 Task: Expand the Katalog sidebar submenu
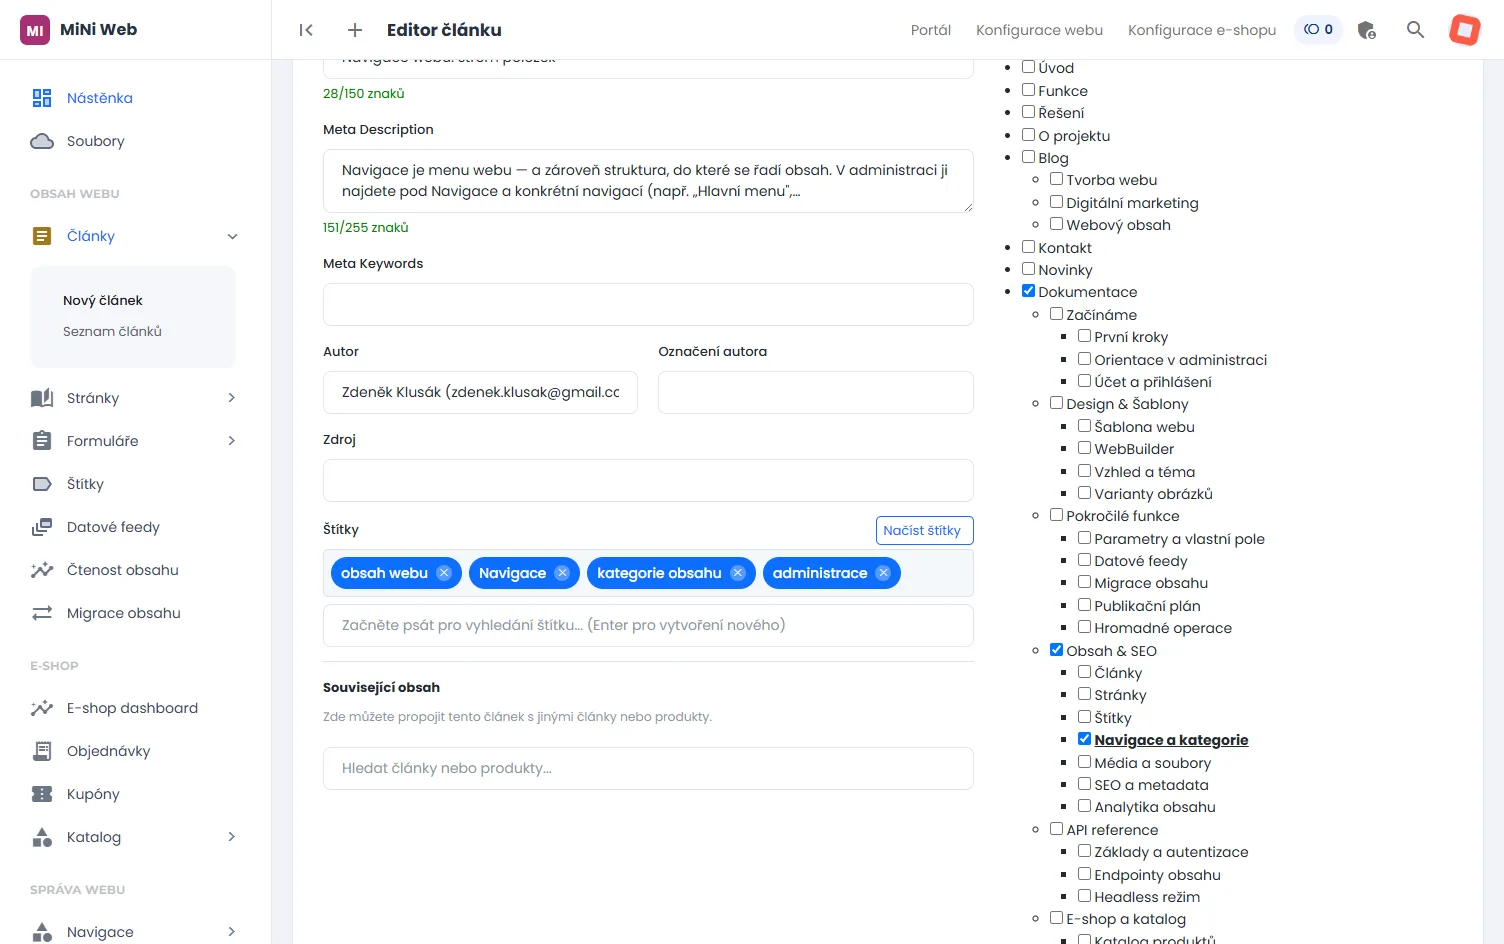coord(232,837)
